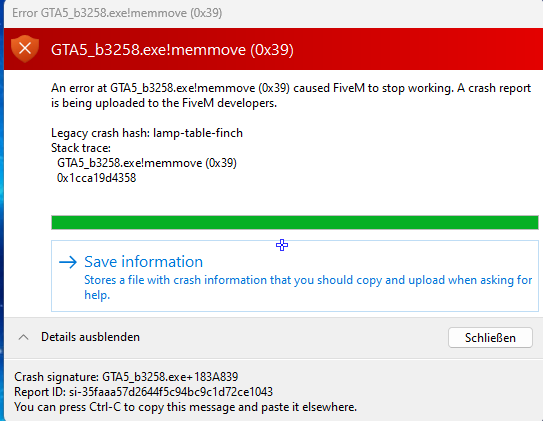Click the red header error title
Image resolution: width=543 pixels, height=421 pixels.
coord(172,50)
